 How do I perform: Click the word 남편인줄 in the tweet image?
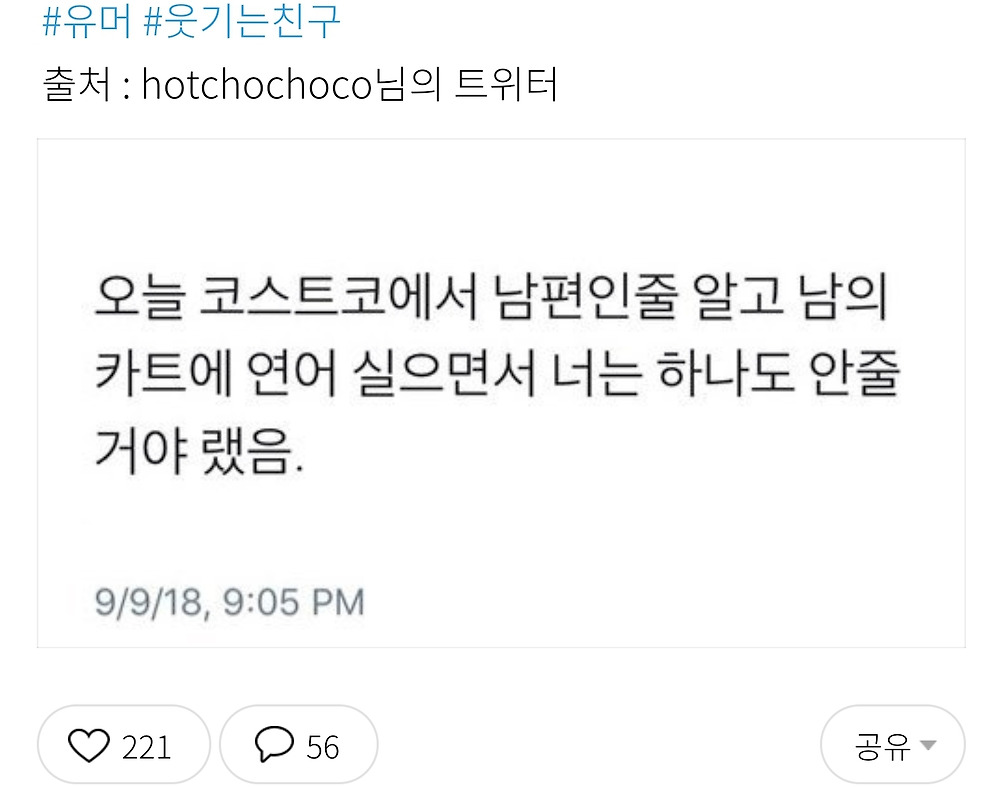tap(586, 297)
